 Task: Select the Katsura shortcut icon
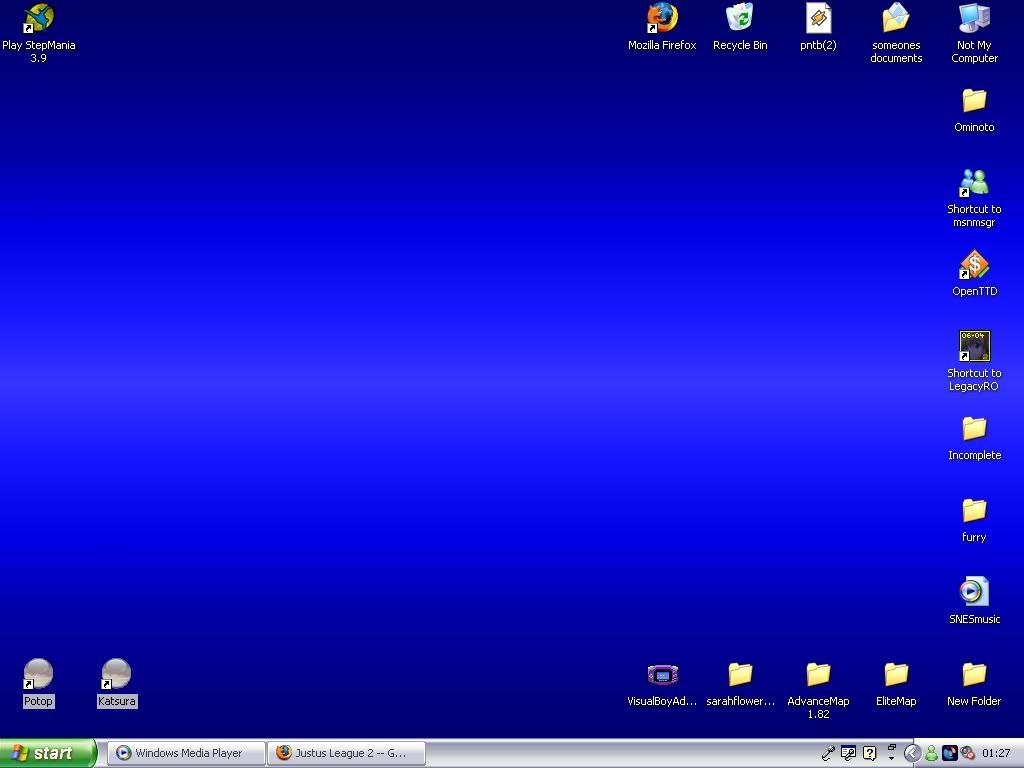tap(116, 675)
